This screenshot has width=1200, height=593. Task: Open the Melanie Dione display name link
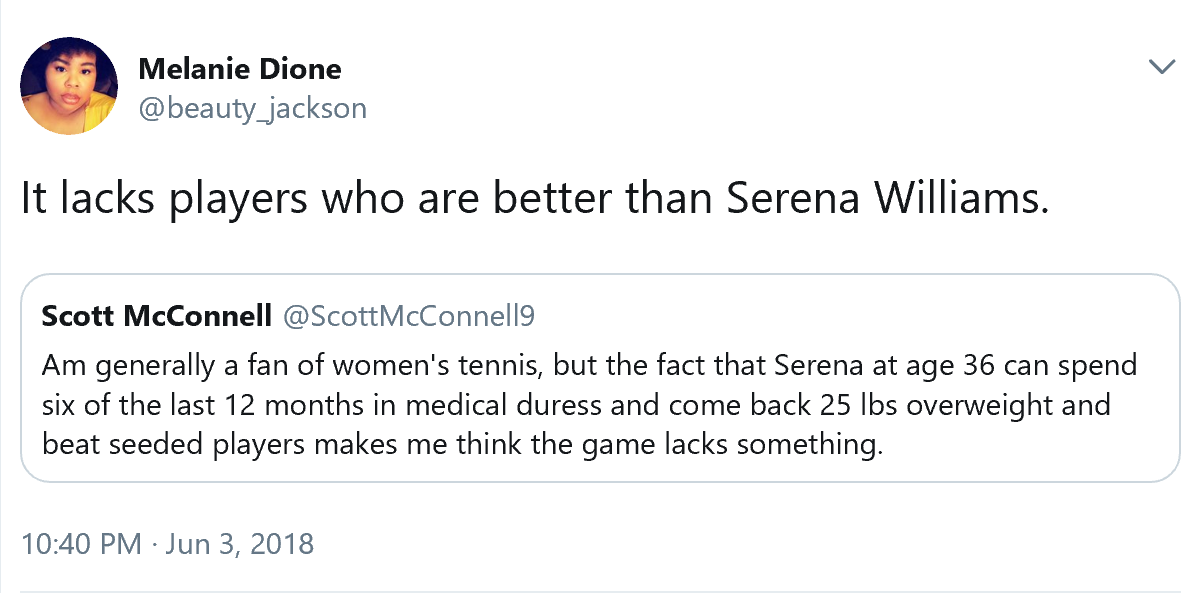(240, 69)
